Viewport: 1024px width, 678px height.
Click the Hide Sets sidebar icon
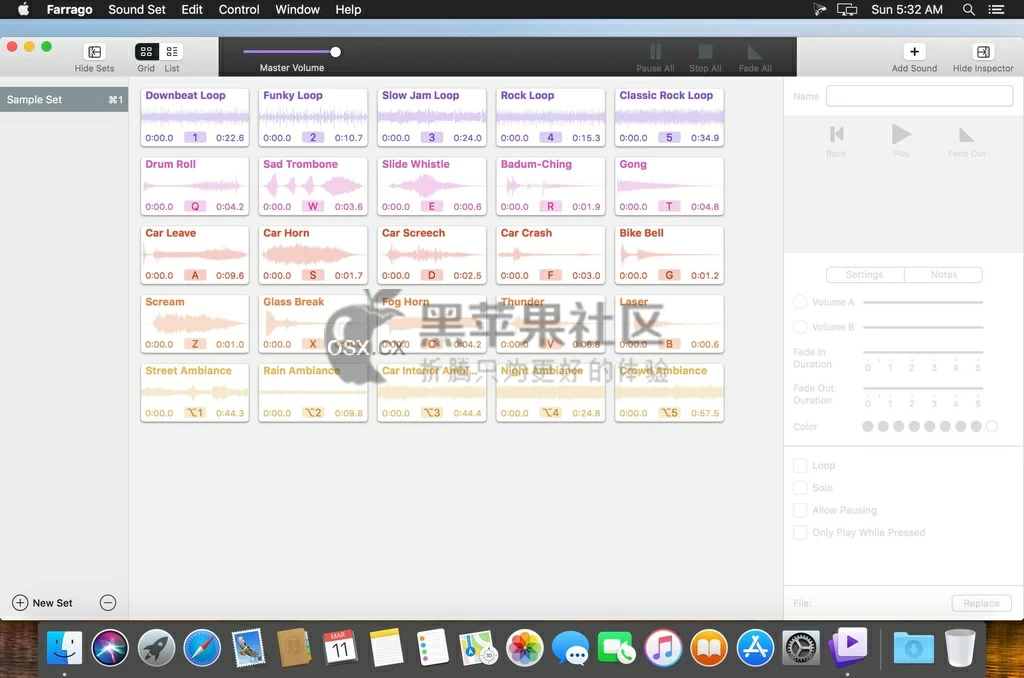(x=94, y=52)
